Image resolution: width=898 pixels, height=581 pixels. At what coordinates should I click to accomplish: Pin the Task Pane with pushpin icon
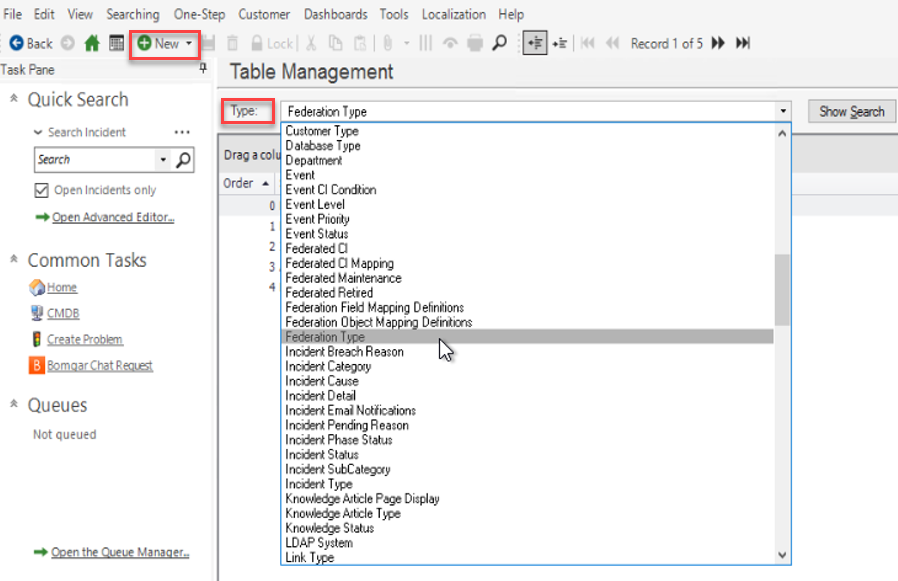tap(204, 69)
